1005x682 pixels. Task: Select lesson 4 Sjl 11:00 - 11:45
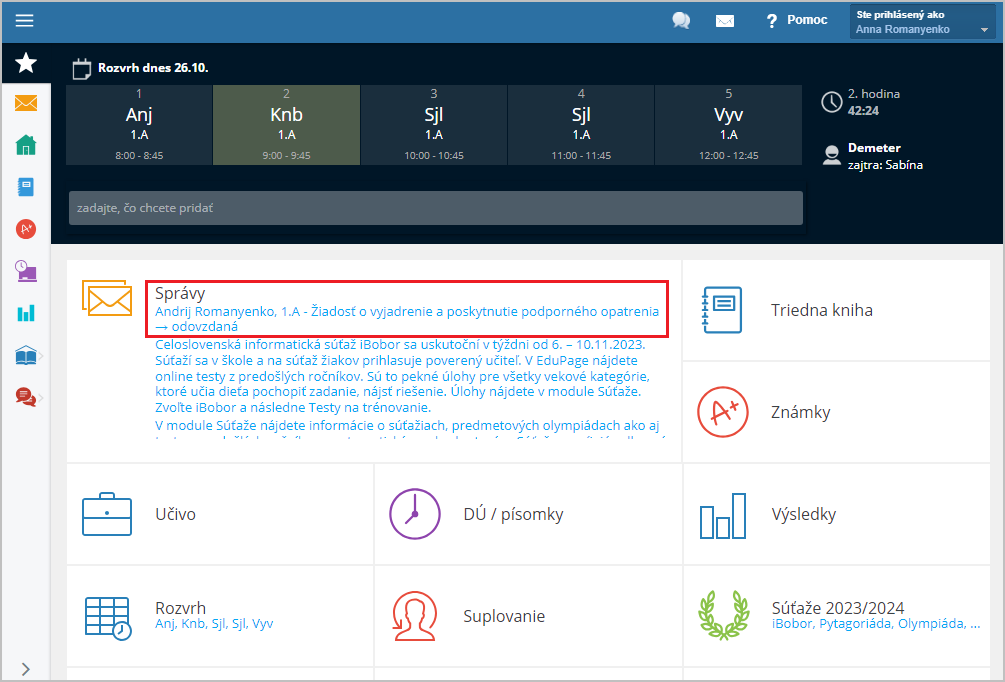[x=581, y=125]
